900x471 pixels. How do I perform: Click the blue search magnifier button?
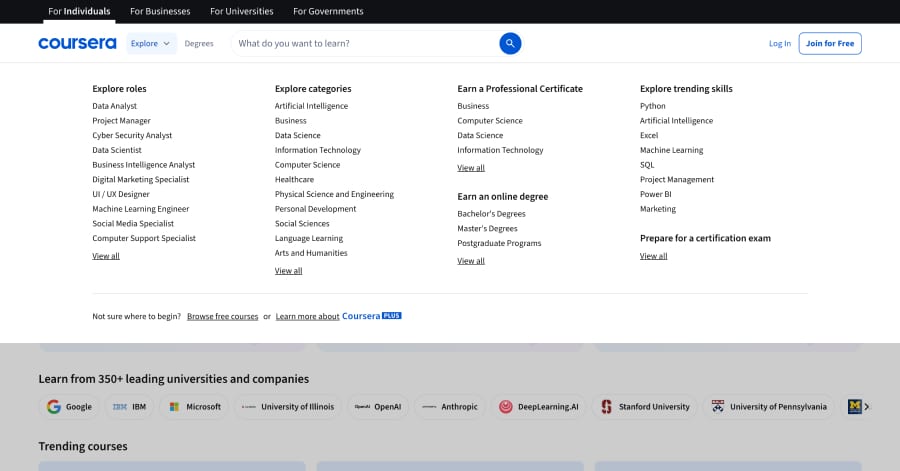point(510,43)
